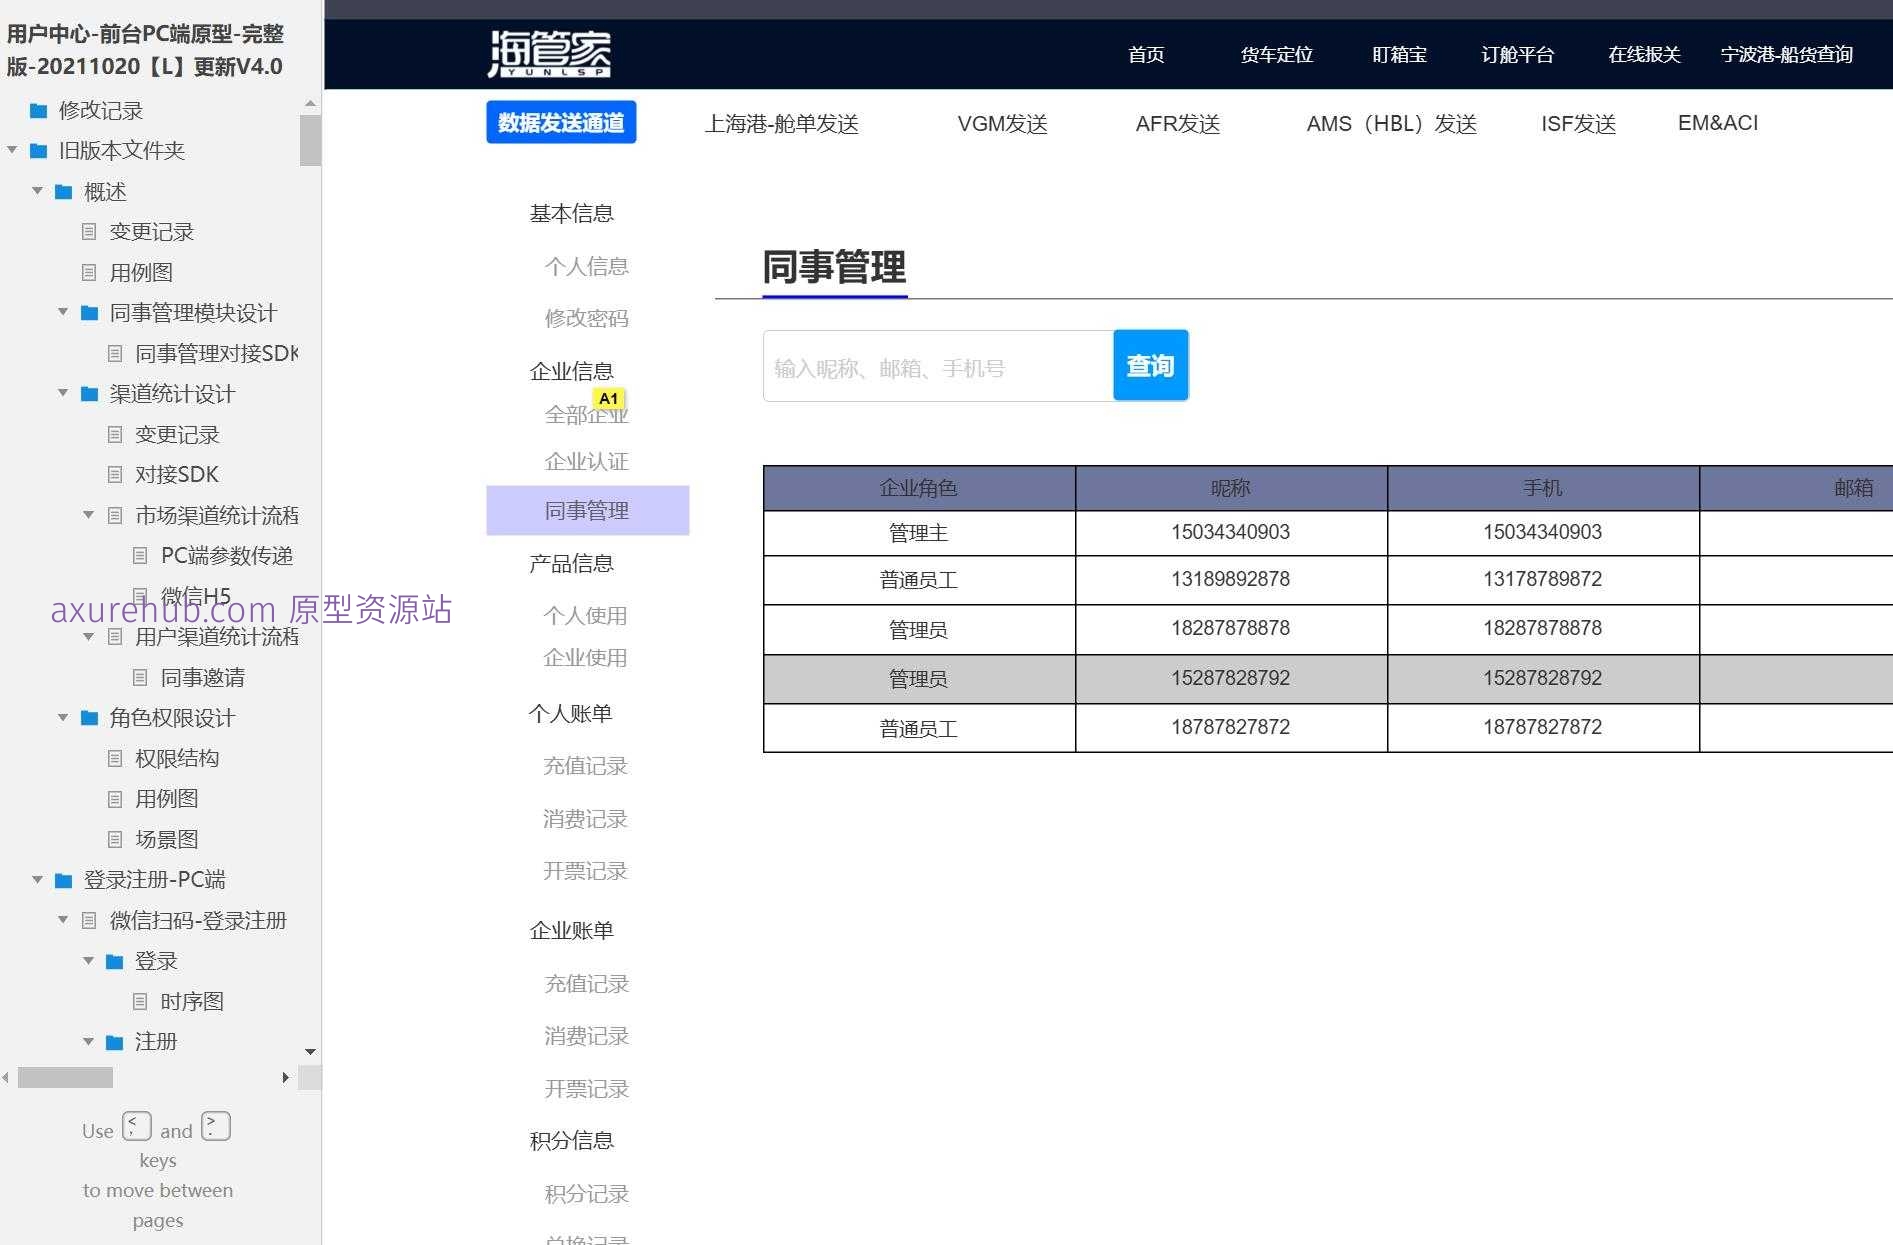Select the 数据发送通道 active tab
The image size is (1893, 1245).
pyautogui.click(x=561, y=122)
